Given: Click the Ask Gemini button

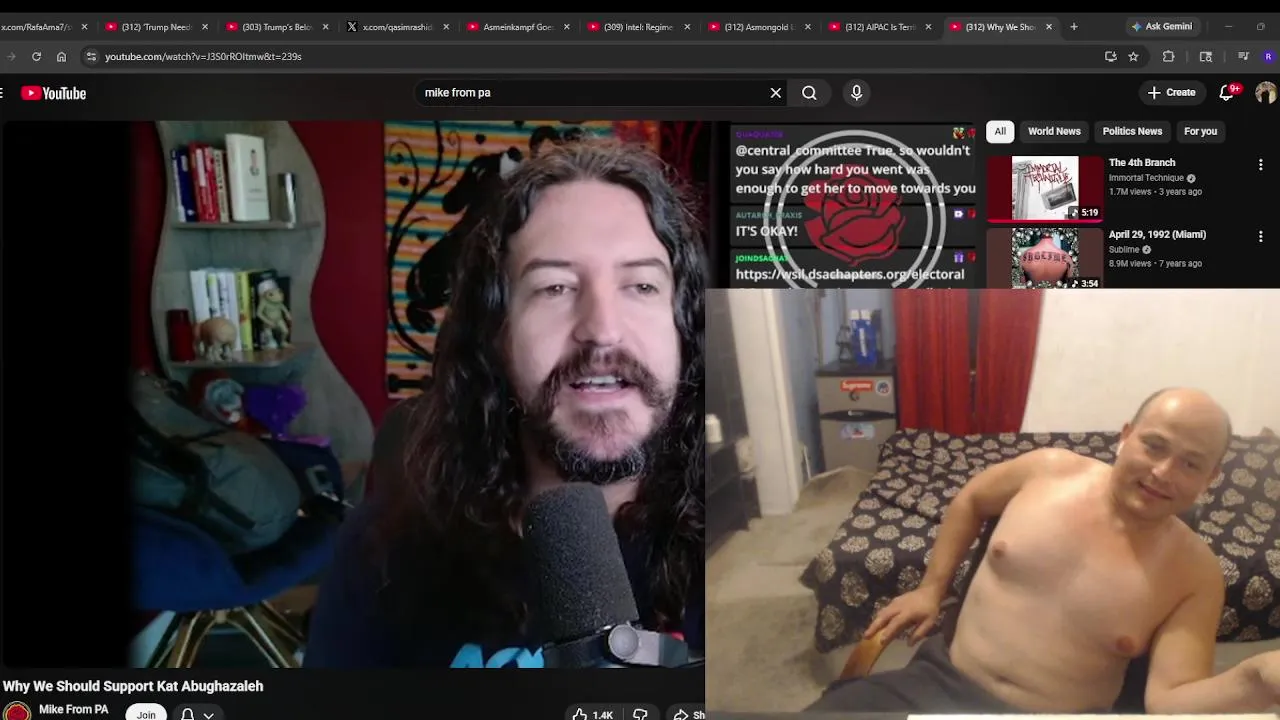Looking at the screenshot, I should tap(1161, 27).
